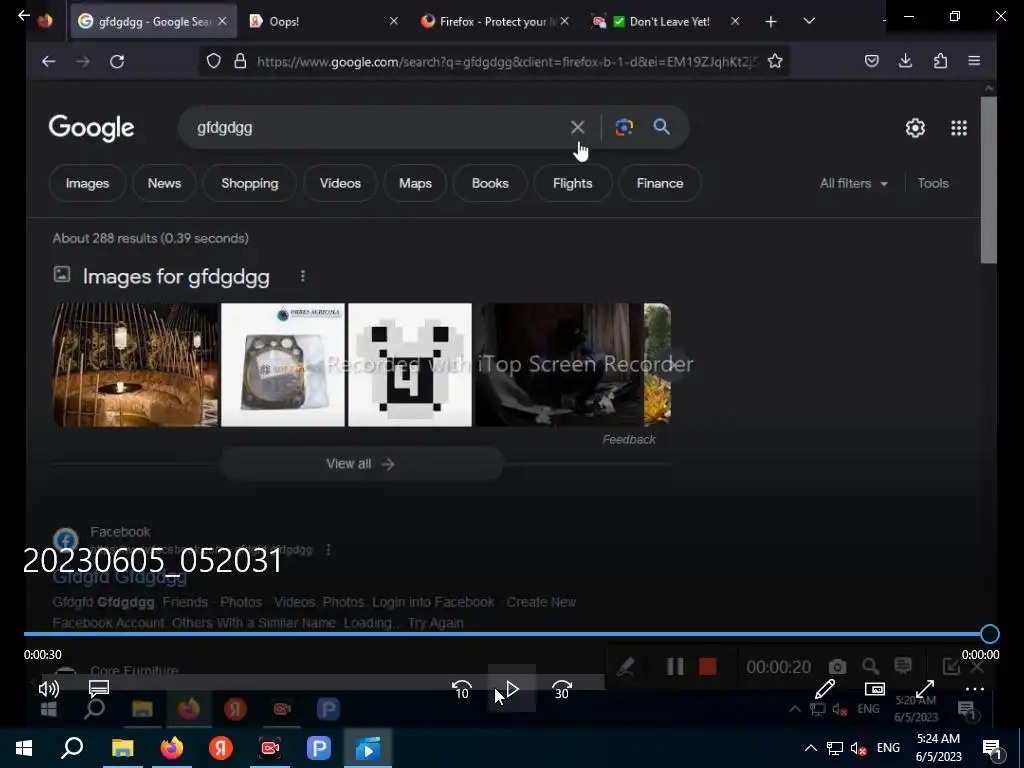1024x768 pixels.
Task: Open the player's three-dot more options
Action: (x=974, y=689)
